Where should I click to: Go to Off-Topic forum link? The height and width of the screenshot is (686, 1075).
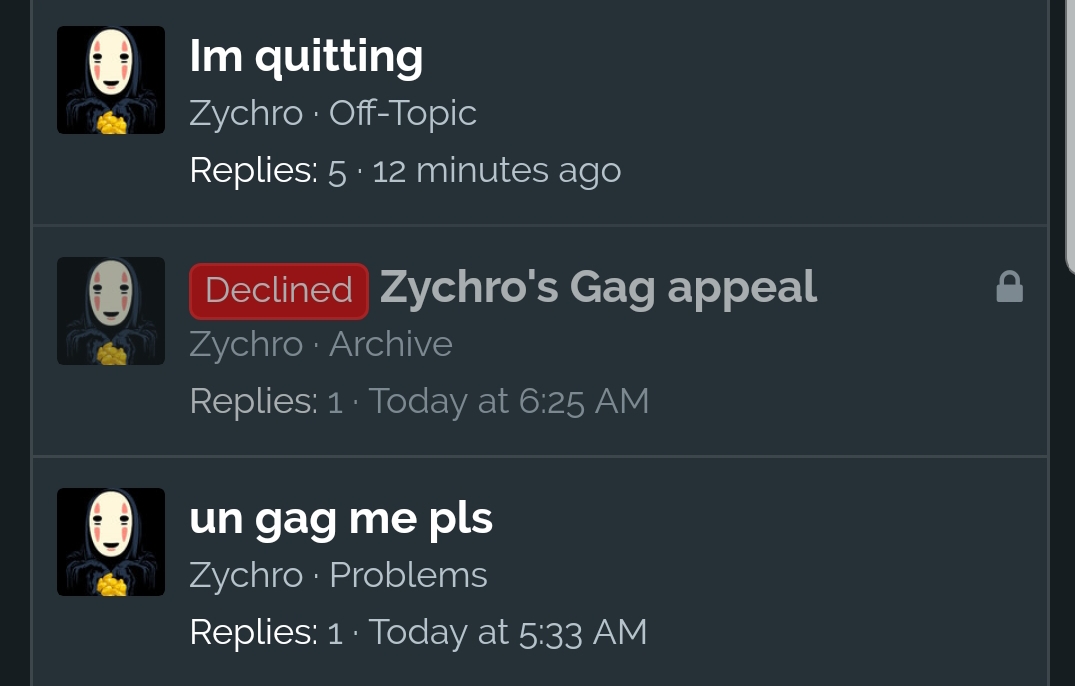coord(402,113)
